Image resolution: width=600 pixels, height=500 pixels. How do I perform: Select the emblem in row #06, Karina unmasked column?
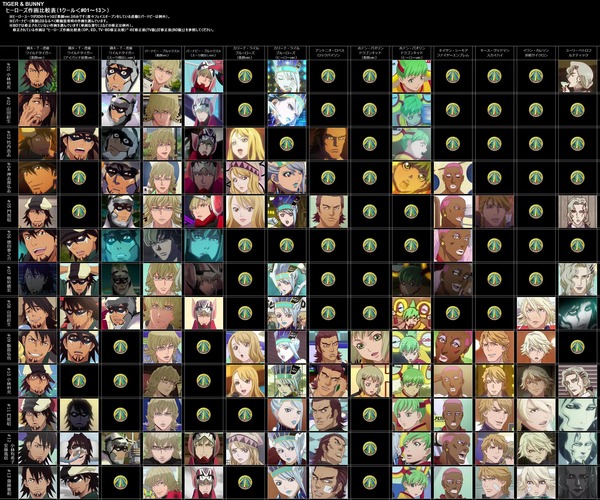pyautogui.click(x=245, y=245)
